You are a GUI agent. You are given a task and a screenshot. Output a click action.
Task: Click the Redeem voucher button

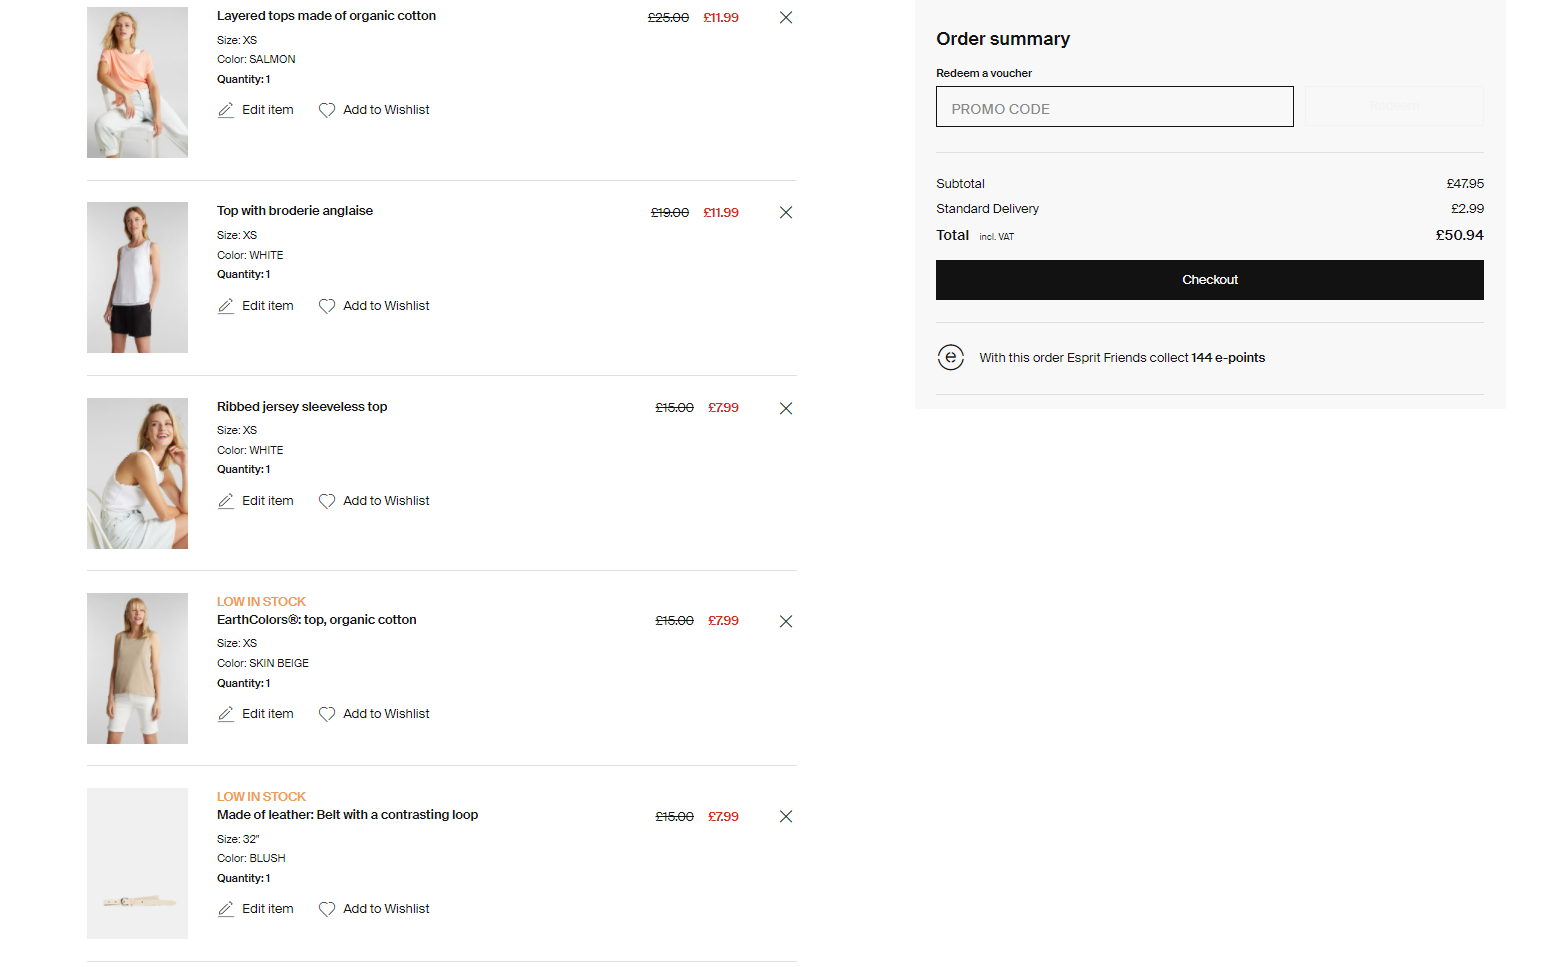coord(1393,106)
